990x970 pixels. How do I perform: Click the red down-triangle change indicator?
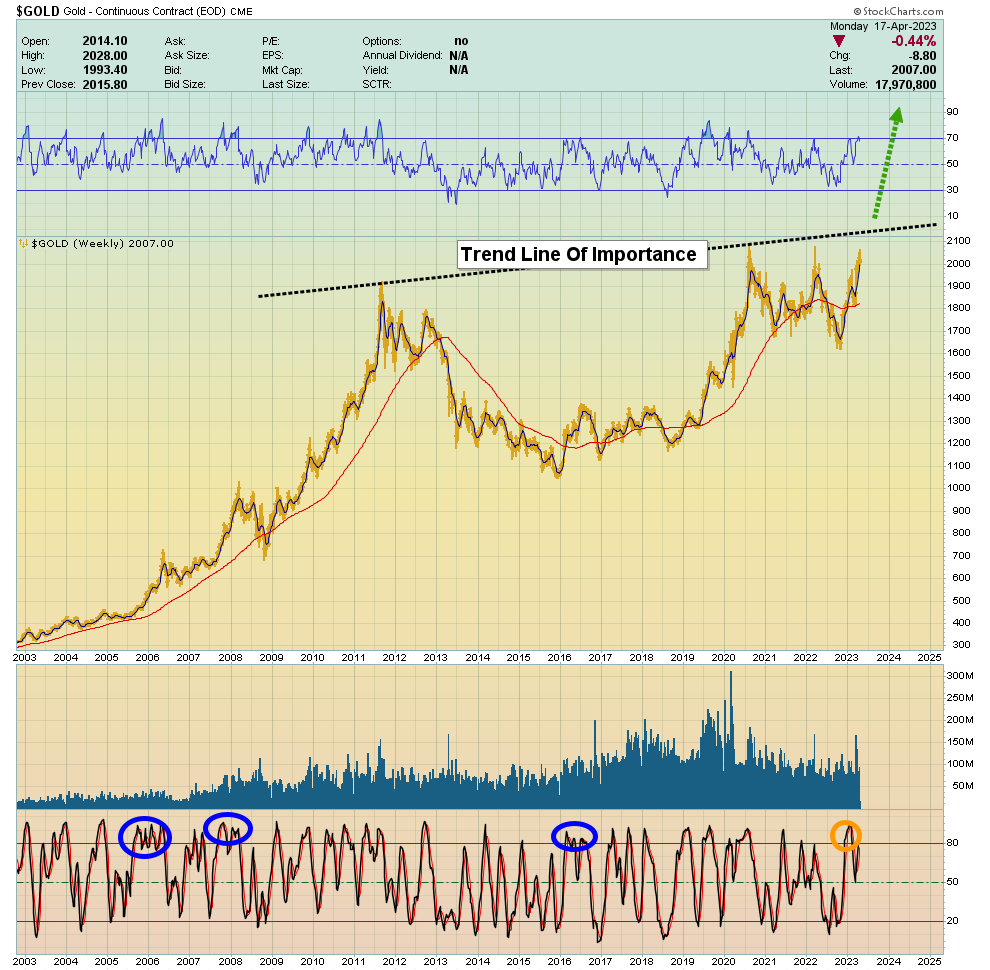(838, 41)
